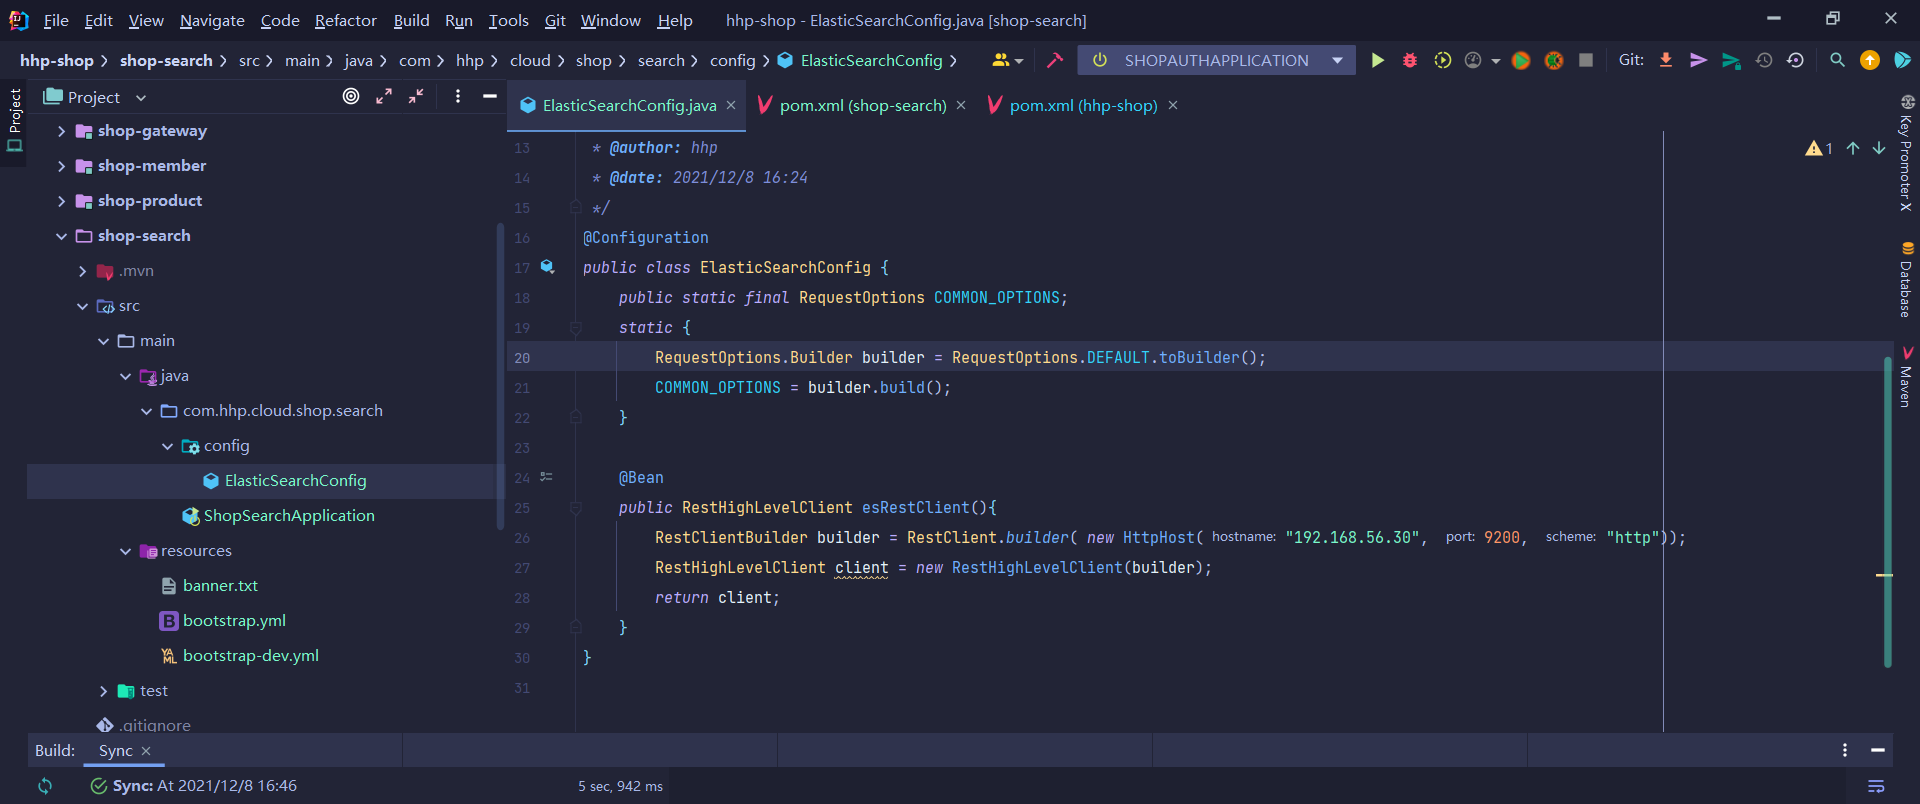
Task: Collapse the resources folder
Action: click(x=125, y=551)
